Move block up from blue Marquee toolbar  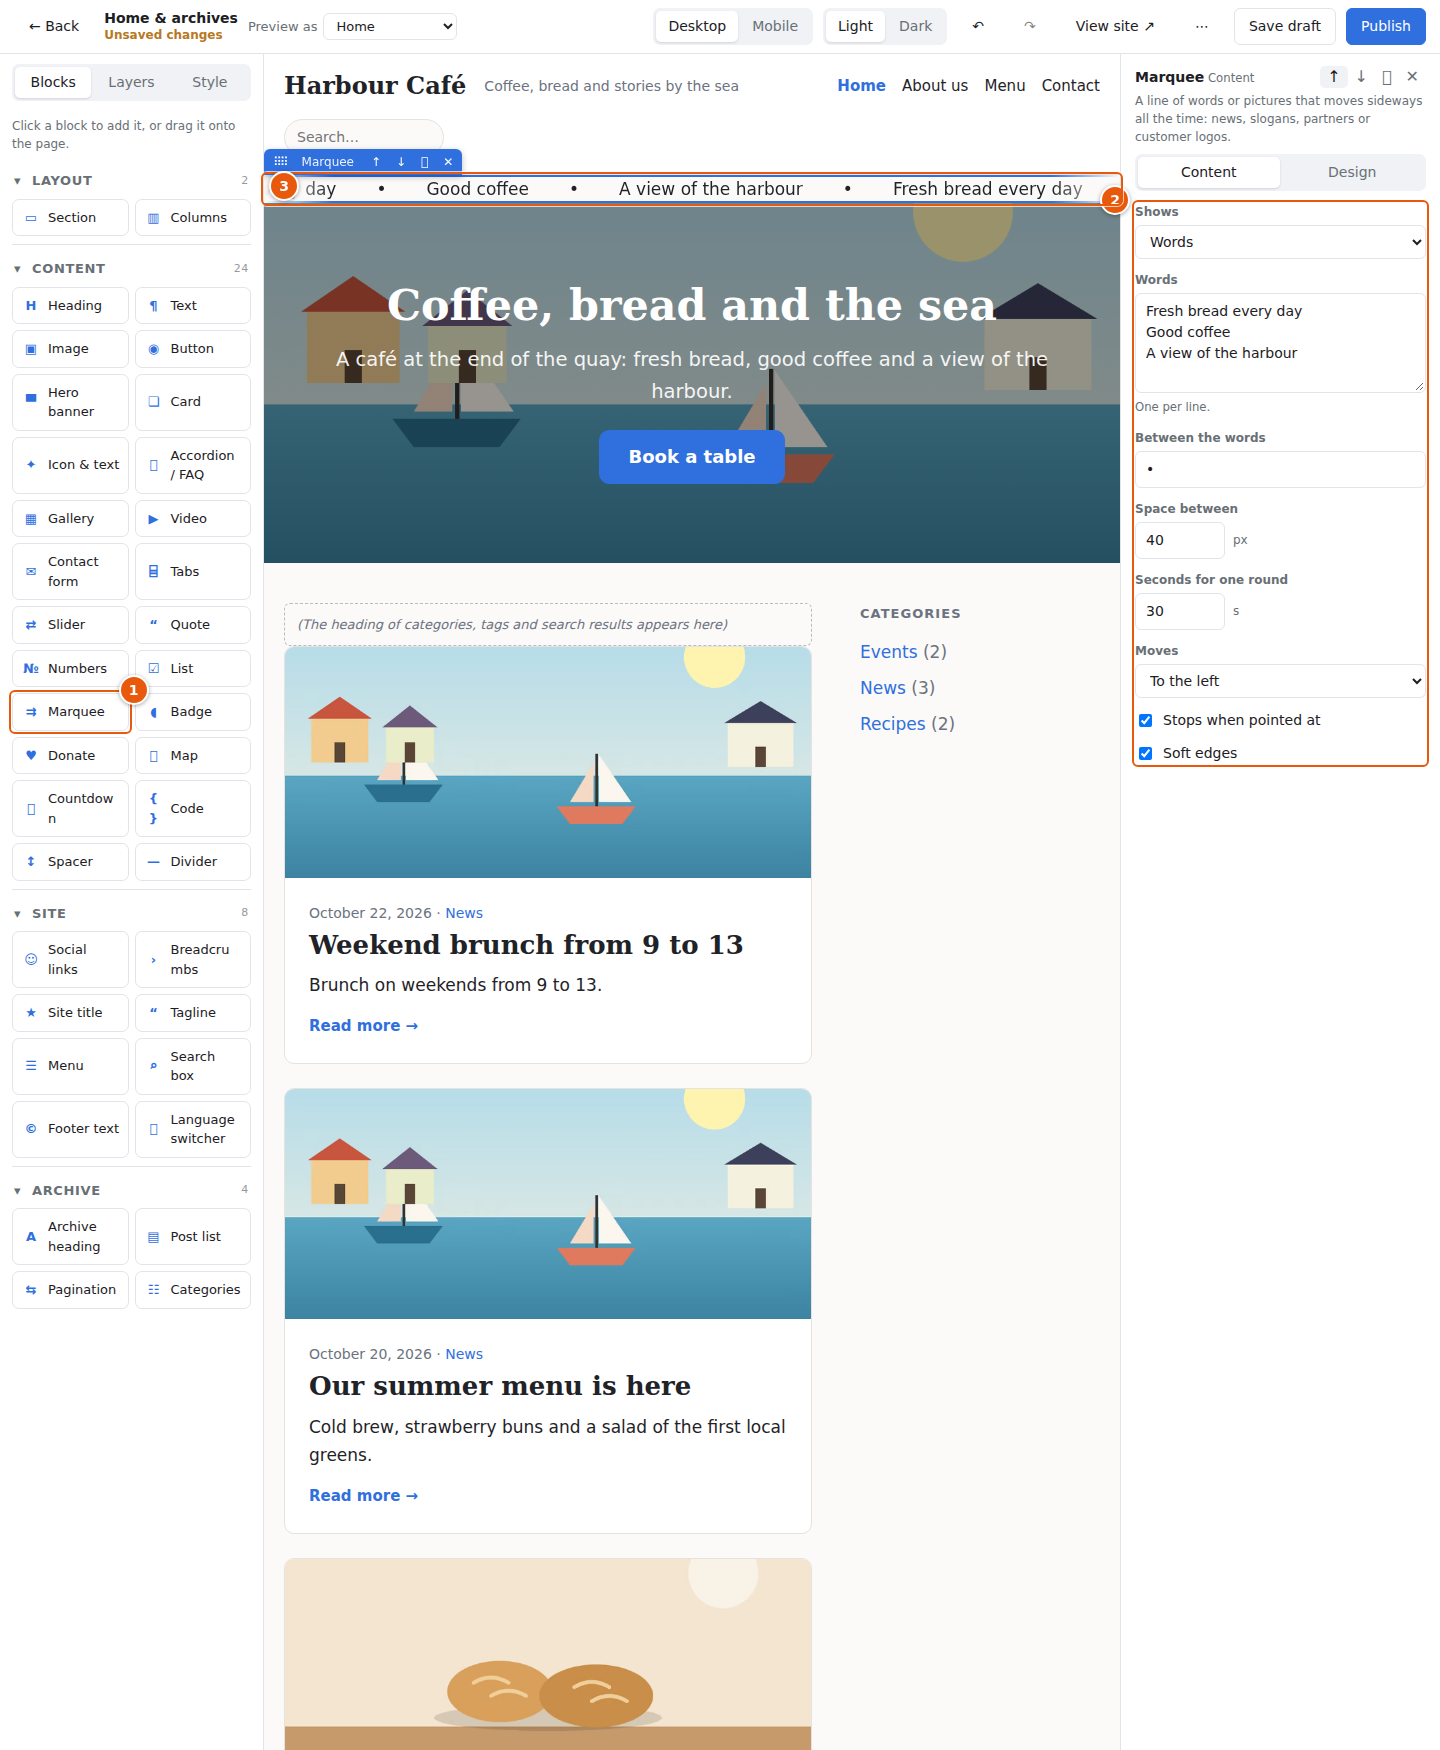click(x=376, y=161)
